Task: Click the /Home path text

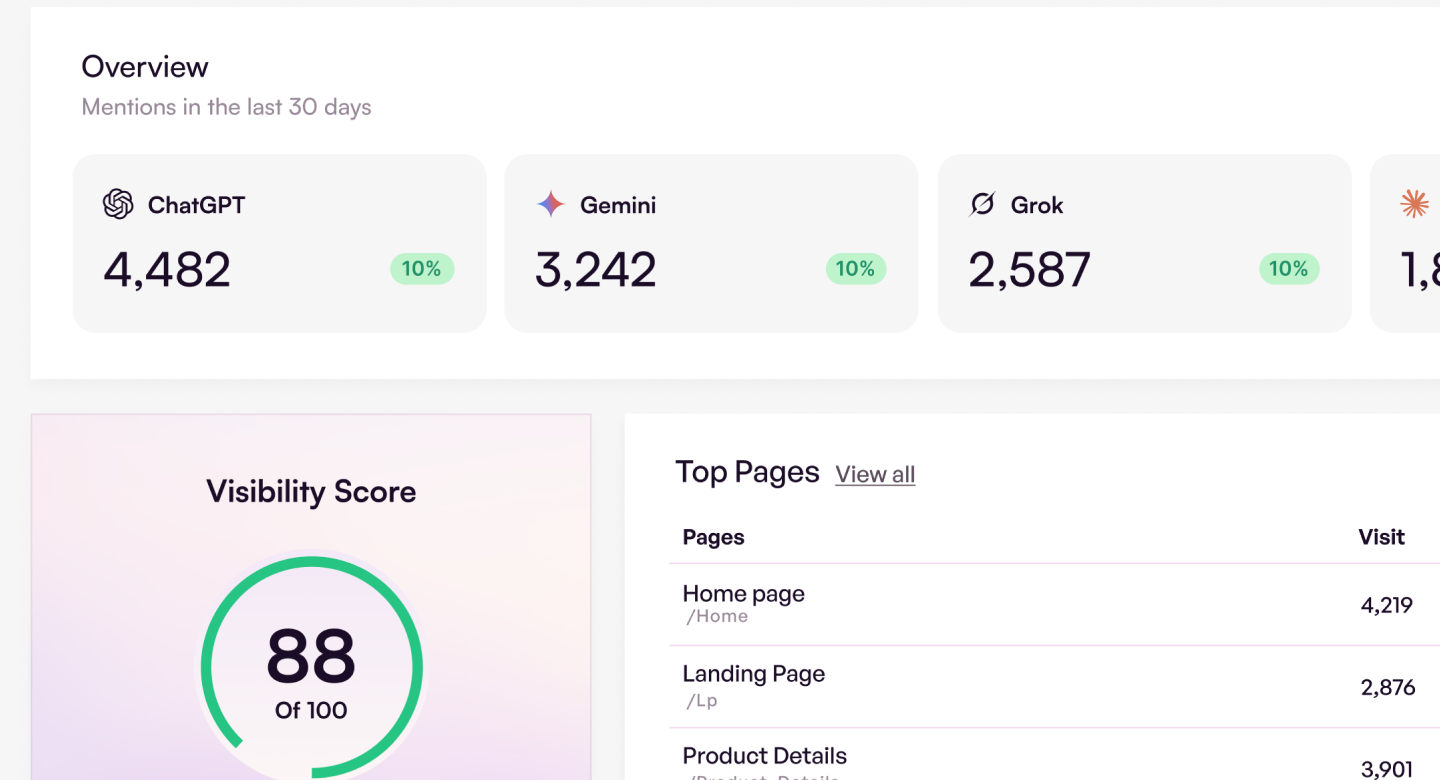Action: (717, 617)
